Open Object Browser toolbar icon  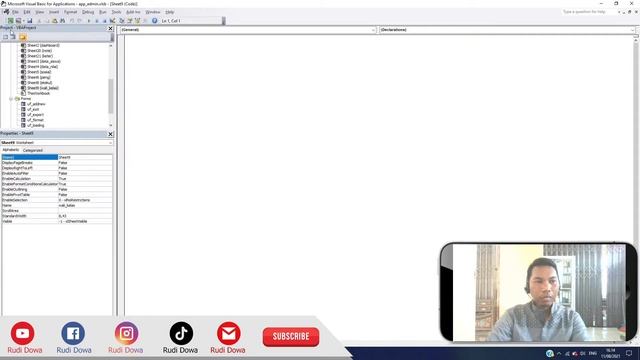pyautogui.click(x=137, y=20)
